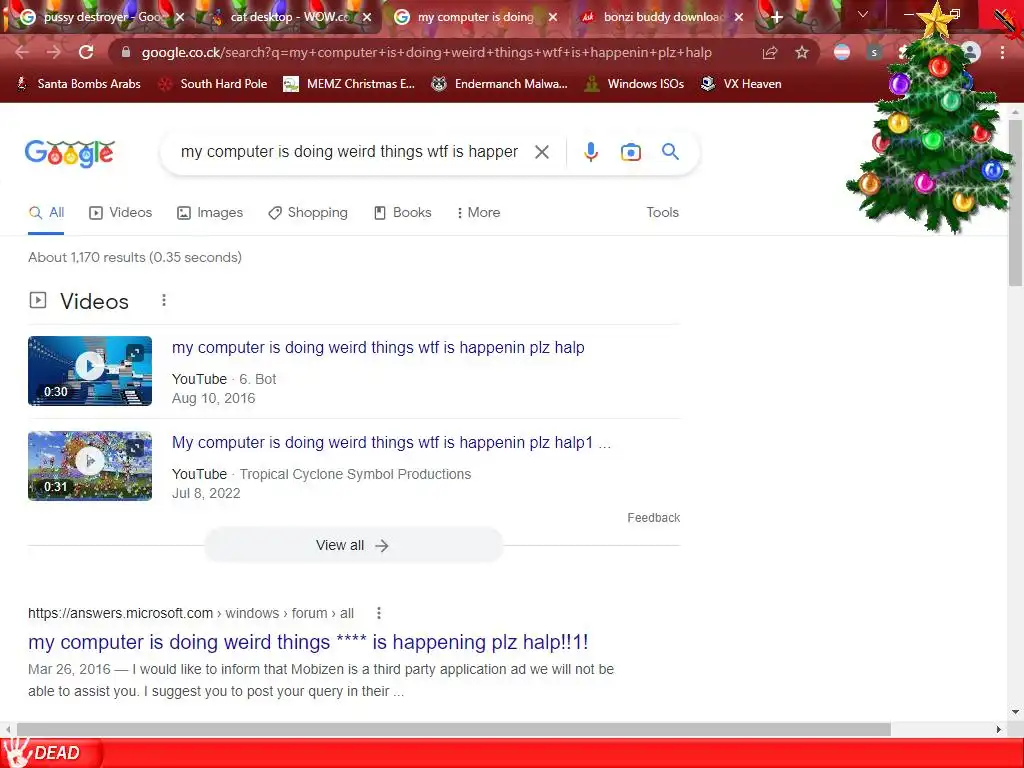This screenshot has width=1024, height=768.
Task: Select the All results tab
Action: [46, 212]
